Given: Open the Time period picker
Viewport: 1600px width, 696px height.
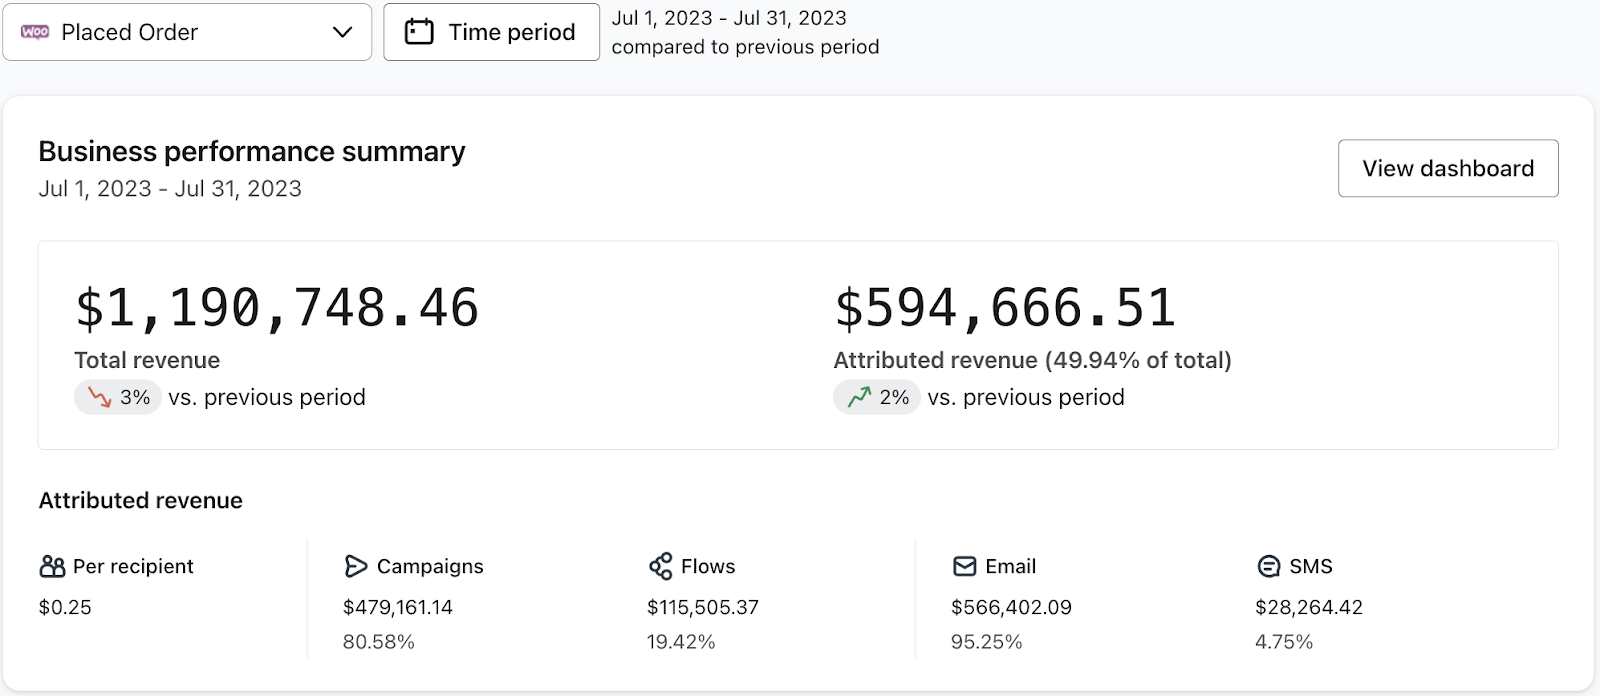Looking at the screenshot, I should (x=491, y=32).
